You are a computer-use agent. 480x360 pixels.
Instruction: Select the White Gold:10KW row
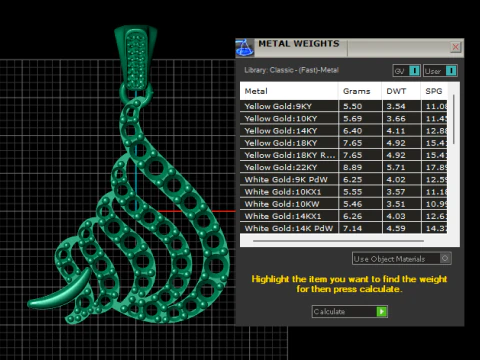coord(343,204)
